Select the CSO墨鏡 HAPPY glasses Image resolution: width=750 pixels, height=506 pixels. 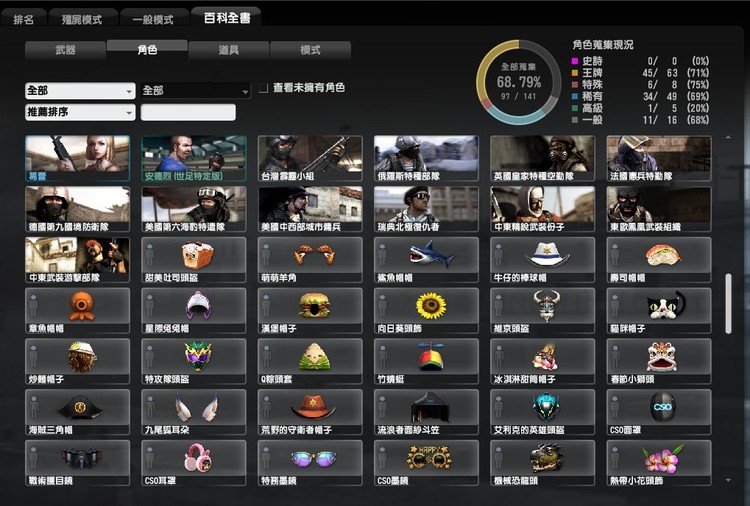(x=426, y=462)
